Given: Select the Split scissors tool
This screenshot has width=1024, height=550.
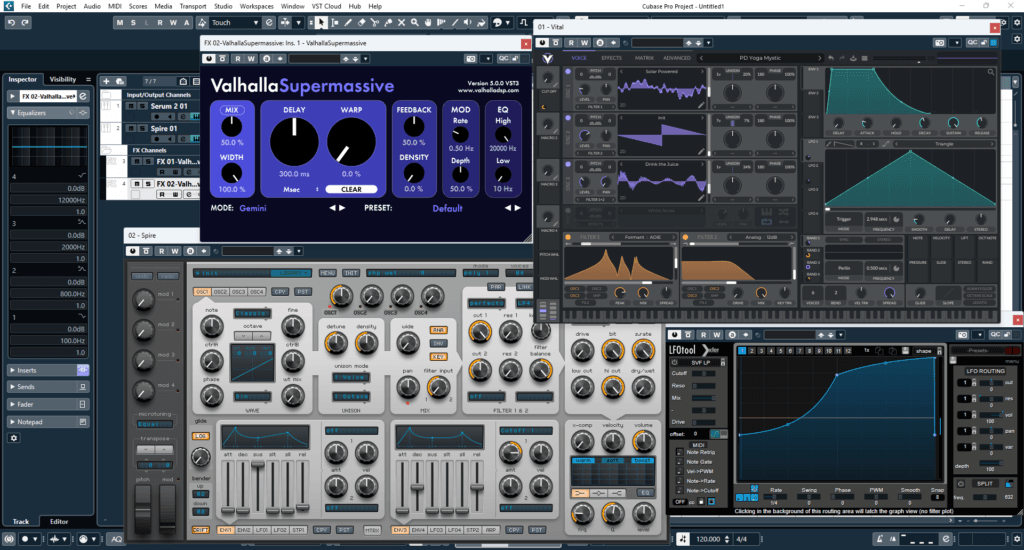Looking at the screenshot, I should [x=375, y=23].
